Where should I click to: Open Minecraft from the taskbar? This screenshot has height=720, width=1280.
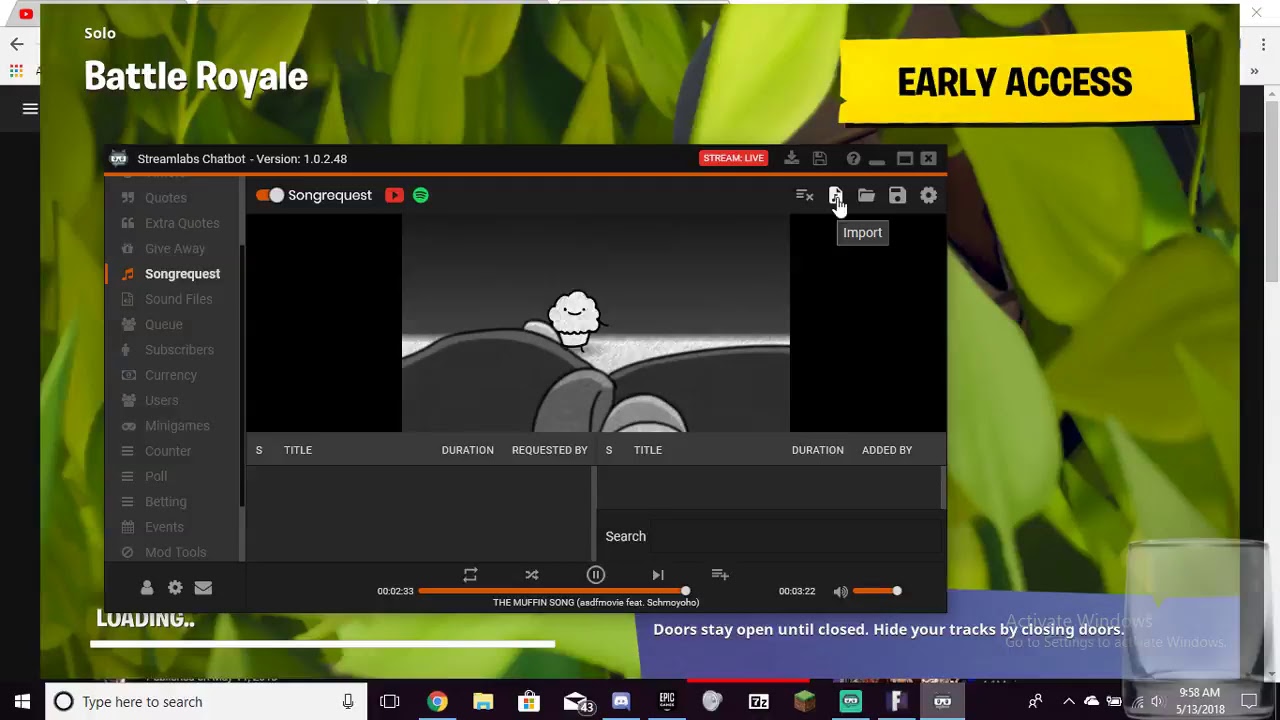pyautogui.click(x=805, y=702)
